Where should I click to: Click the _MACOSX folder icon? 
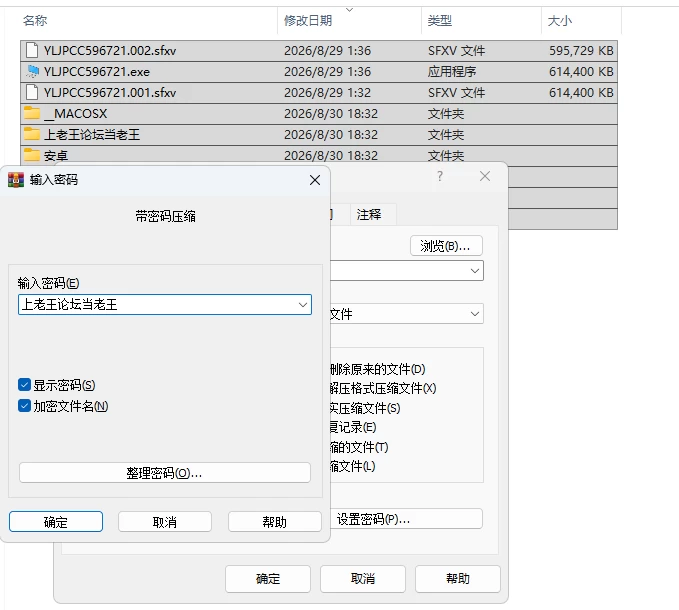[x=32, y=113]
